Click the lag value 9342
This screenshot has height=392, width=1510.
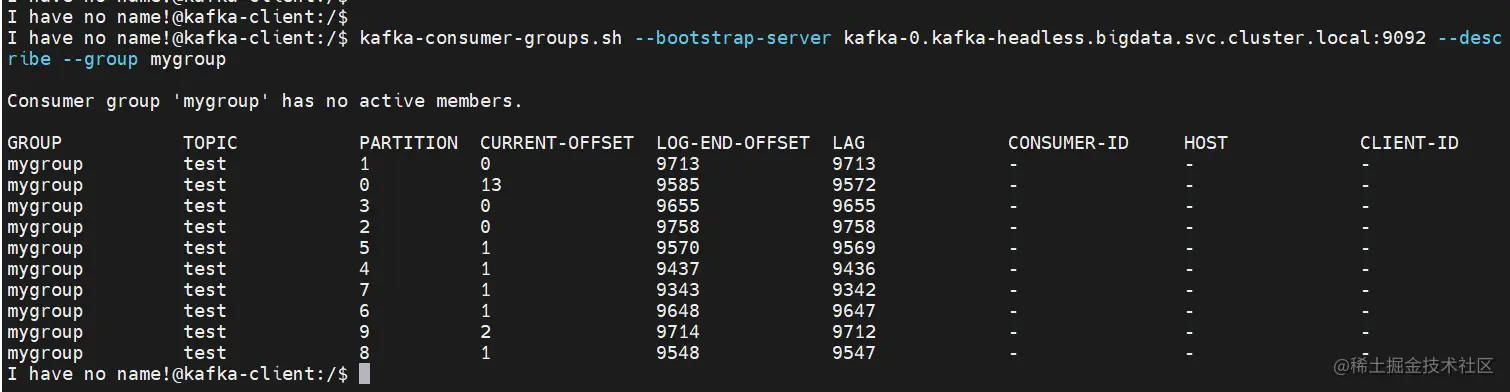[854, 290]
